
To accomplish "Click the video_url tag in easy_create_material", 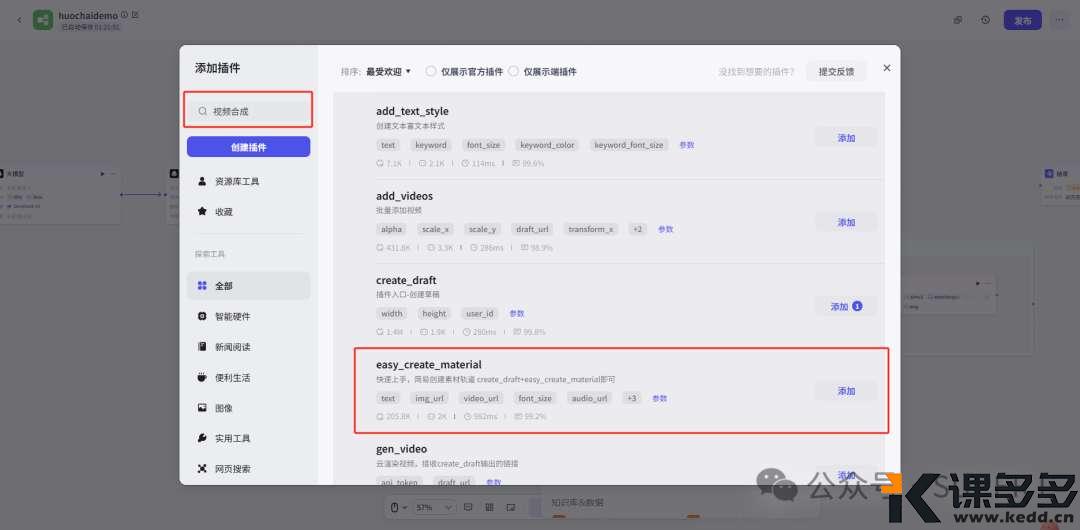I will coord(481,398).
